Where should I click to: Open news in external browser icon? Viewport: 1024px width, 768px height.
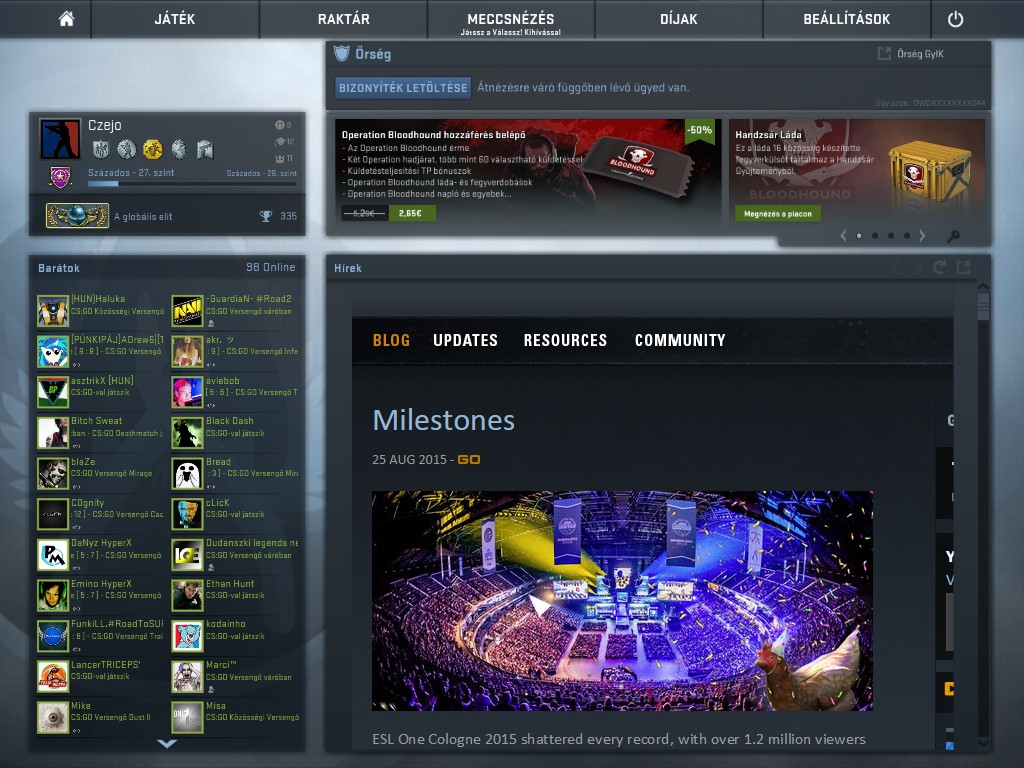[963, 267]
